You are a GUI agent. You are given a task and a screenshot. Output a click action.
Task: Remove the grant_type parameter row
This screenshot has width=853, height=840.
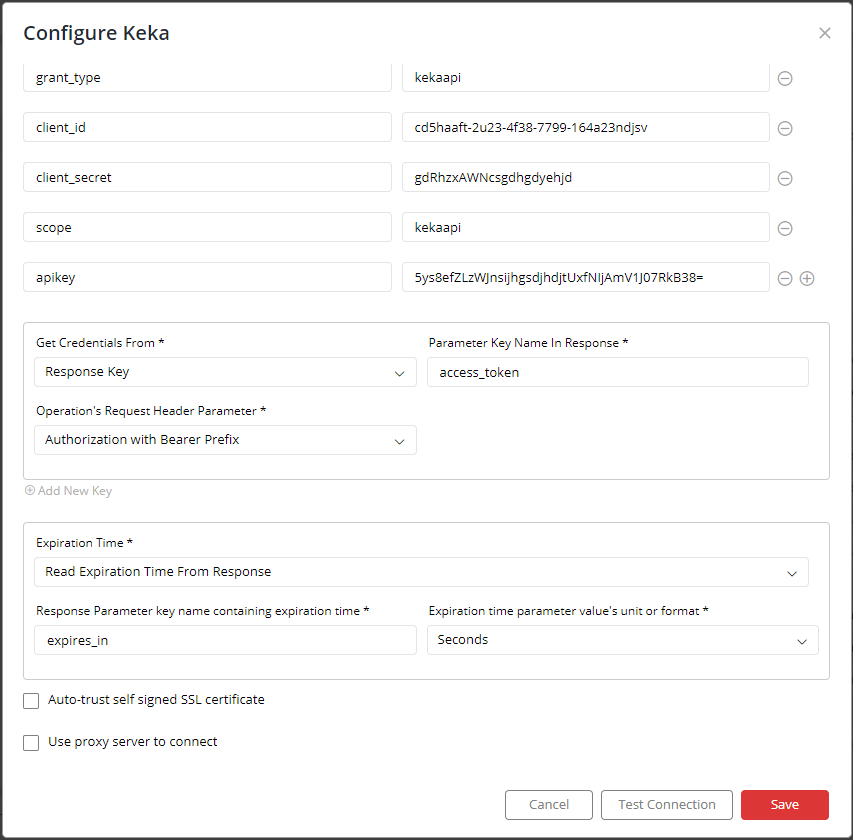coord(784,78)
